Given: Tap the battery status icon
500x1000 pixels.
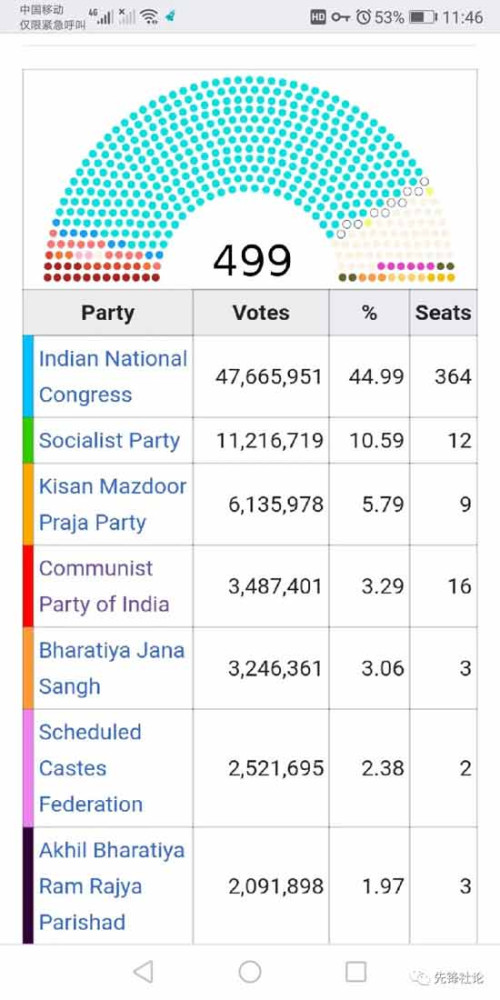Looking at the screenshot, I should 423,17.
